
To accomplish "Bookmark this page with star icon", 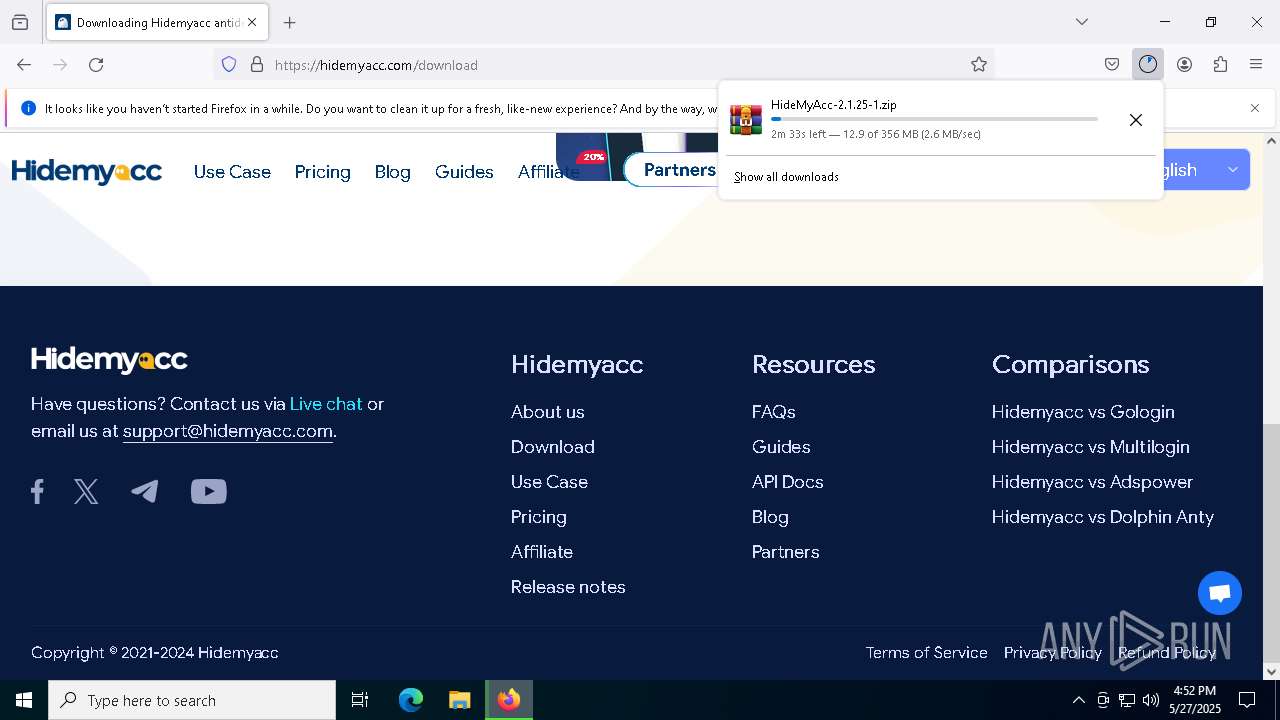I will pyautogui.click(x=979, y=65).
